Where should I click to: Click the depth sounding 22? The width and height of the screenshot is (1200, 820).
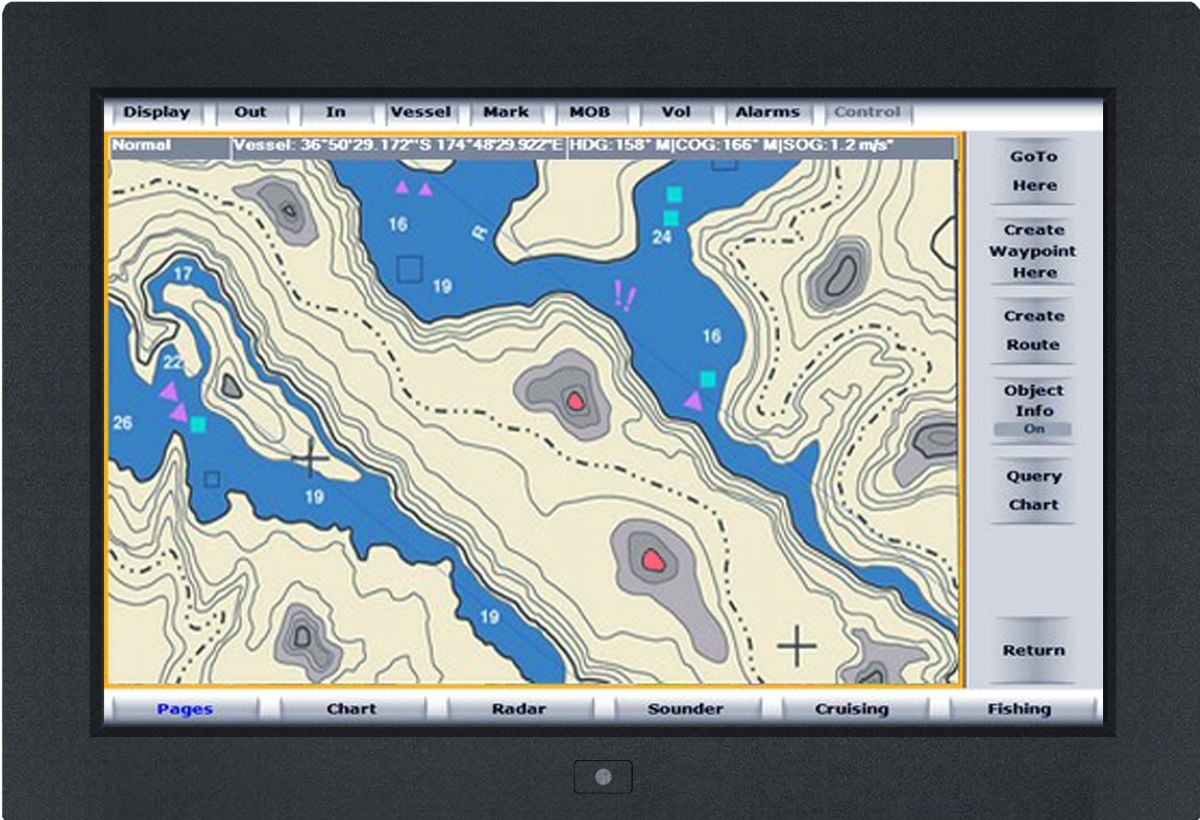(x=174, y=362)
